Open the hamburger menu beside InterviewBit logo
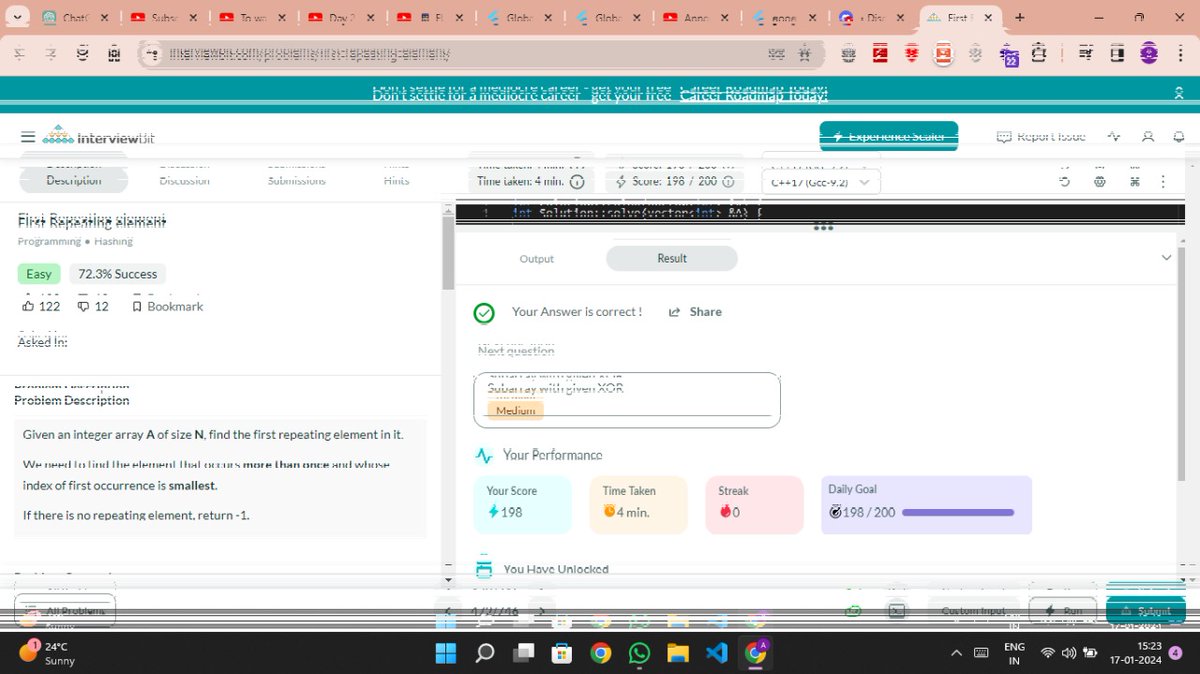1200x674 pixels. coord(27,137)
